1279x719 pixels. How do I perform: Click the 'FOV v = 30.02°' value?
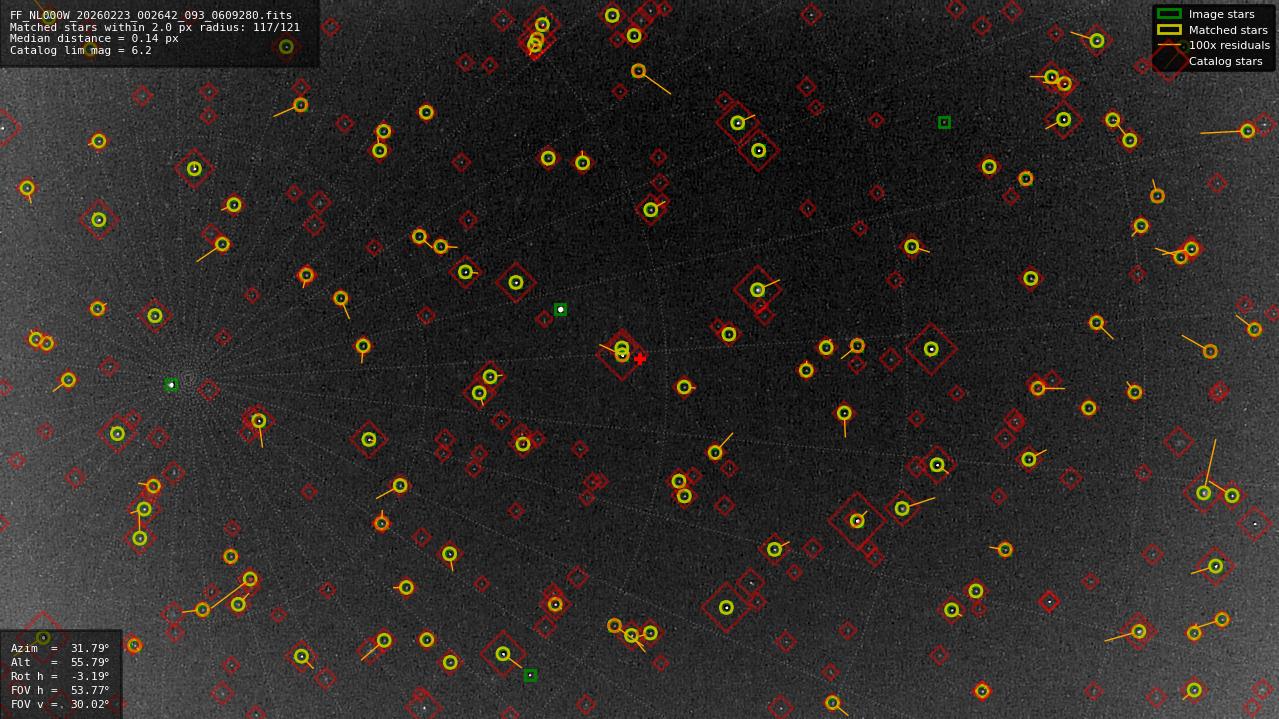click(60, 704)
